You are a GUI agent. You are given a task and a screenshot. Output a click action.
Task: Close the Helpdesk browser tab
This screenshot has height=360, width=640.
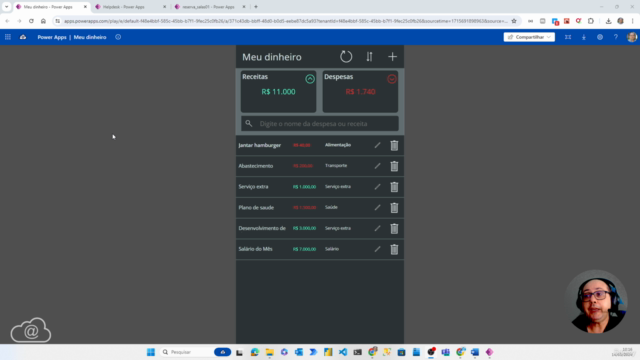tap(164, 7)
